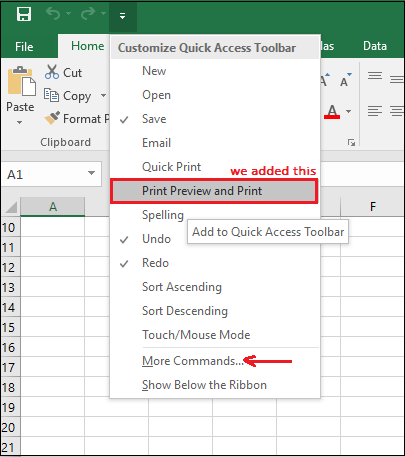Click the Format Painter label

86,119
